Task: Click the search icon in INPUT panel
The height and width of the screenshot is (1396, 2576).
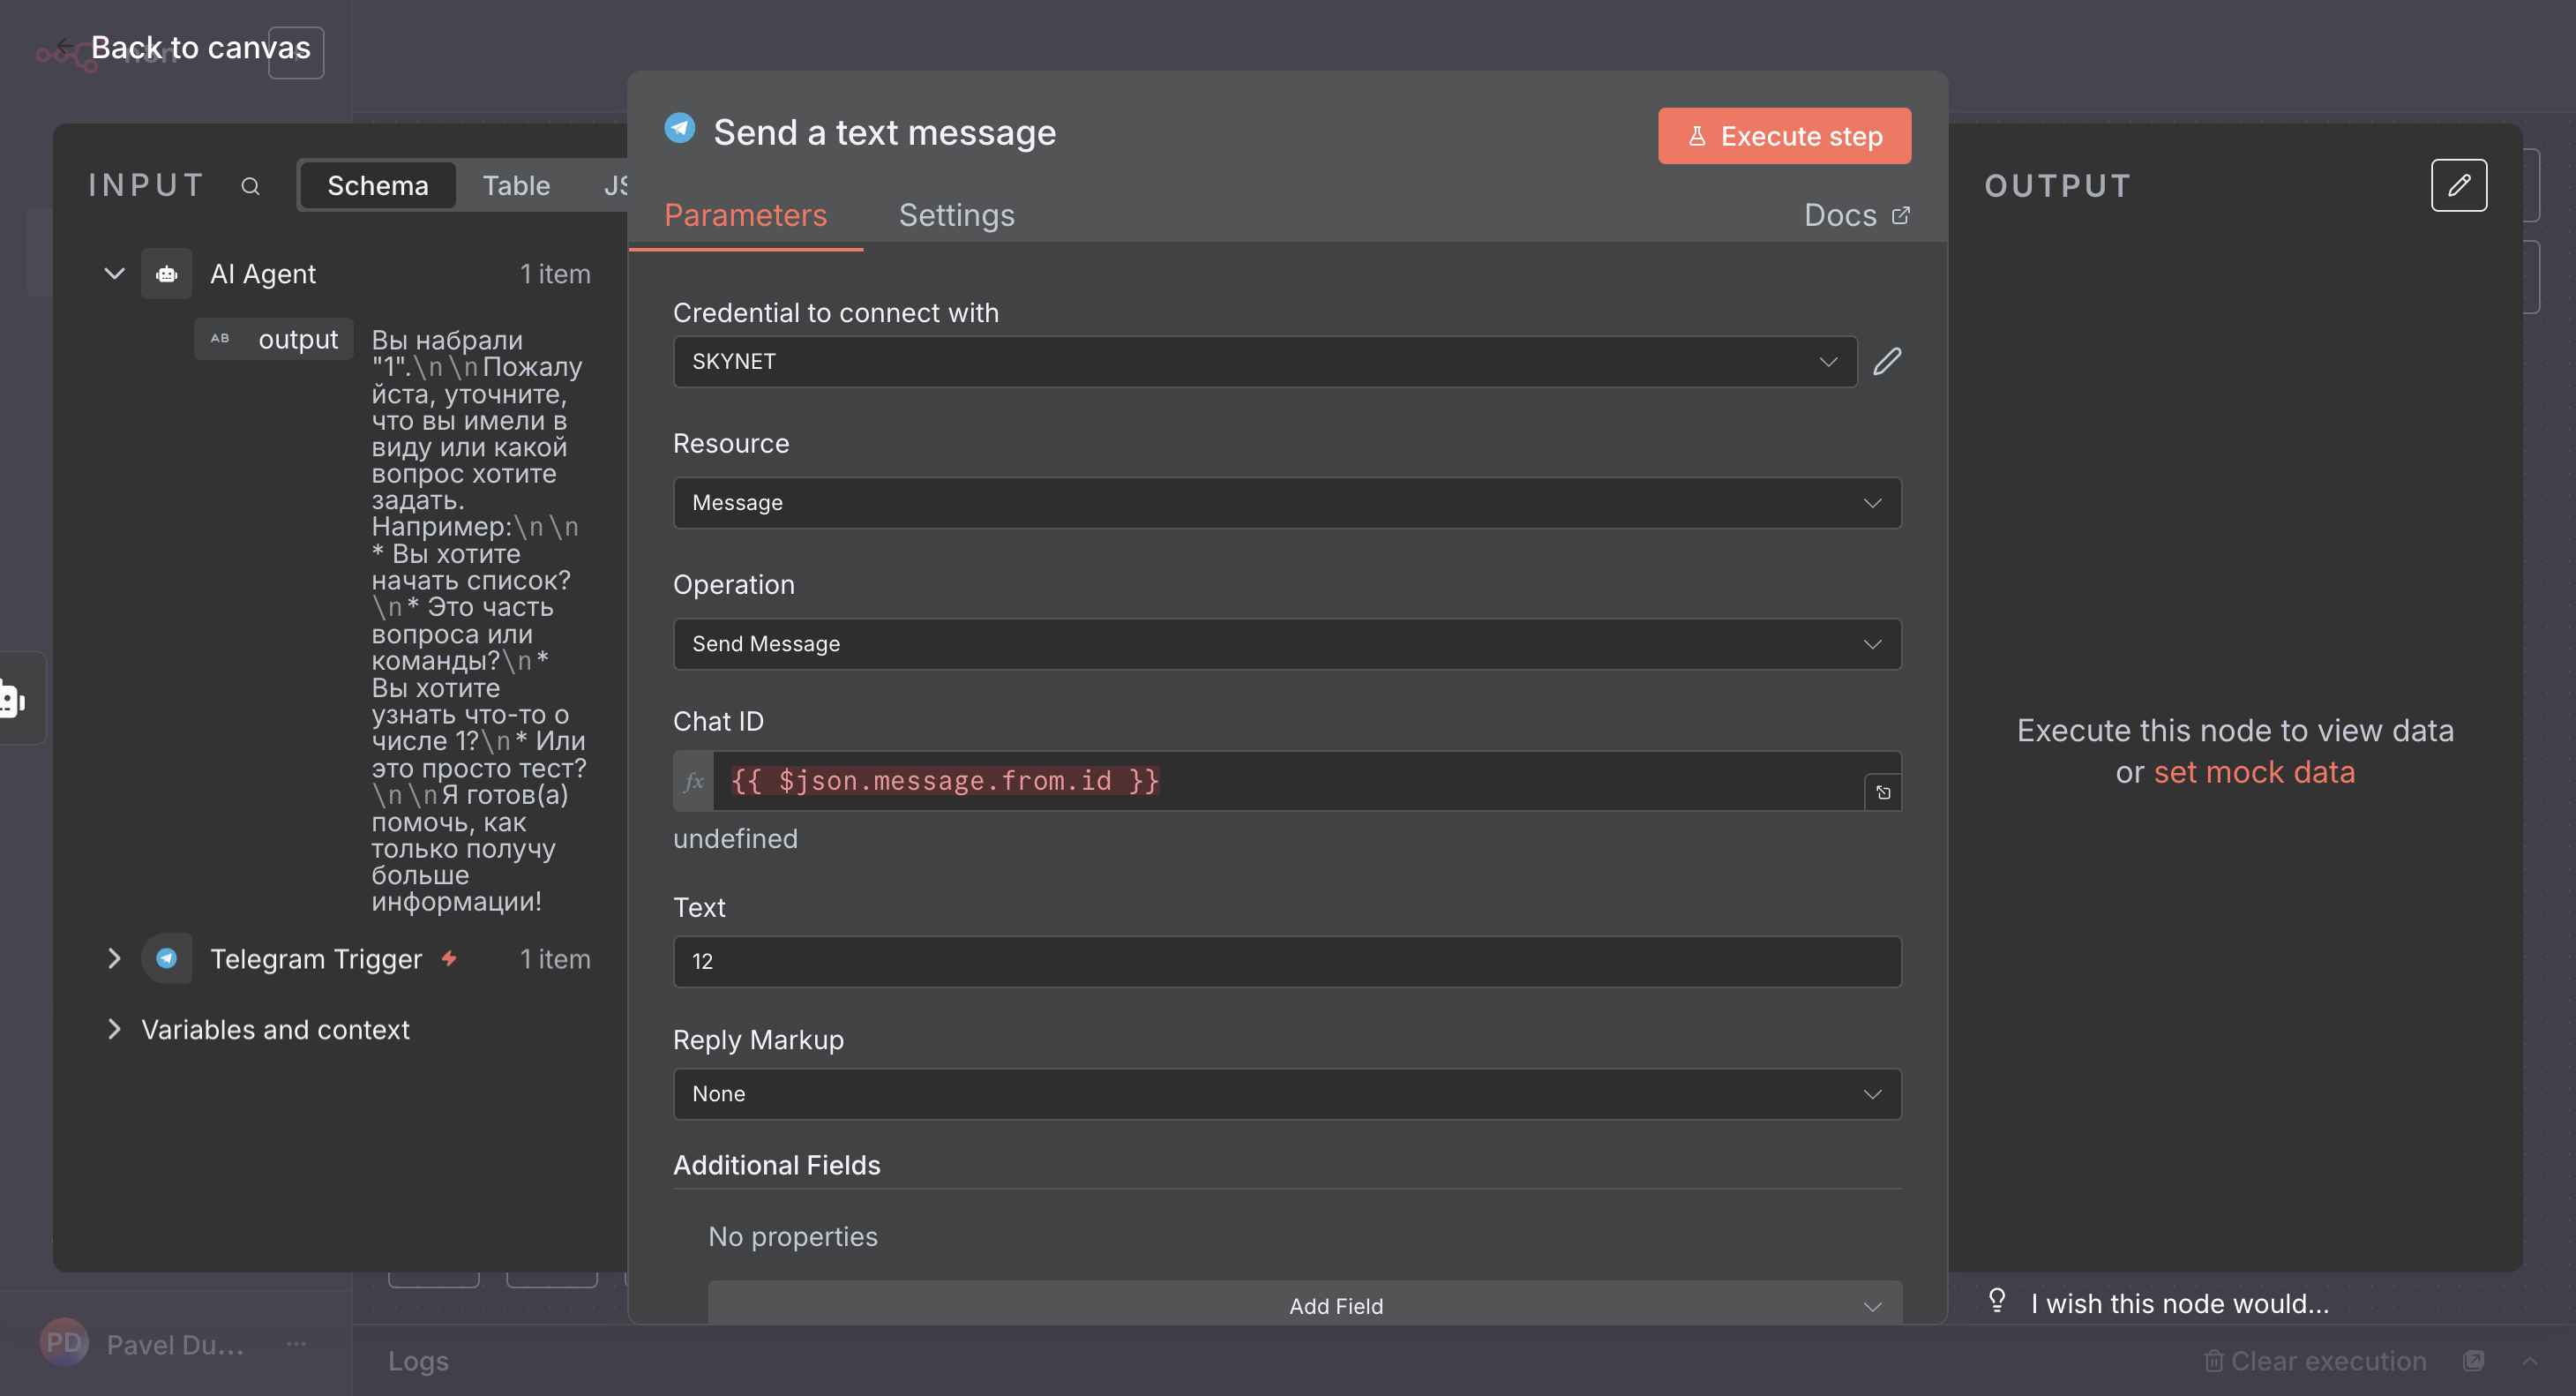Action: (250, 186)
